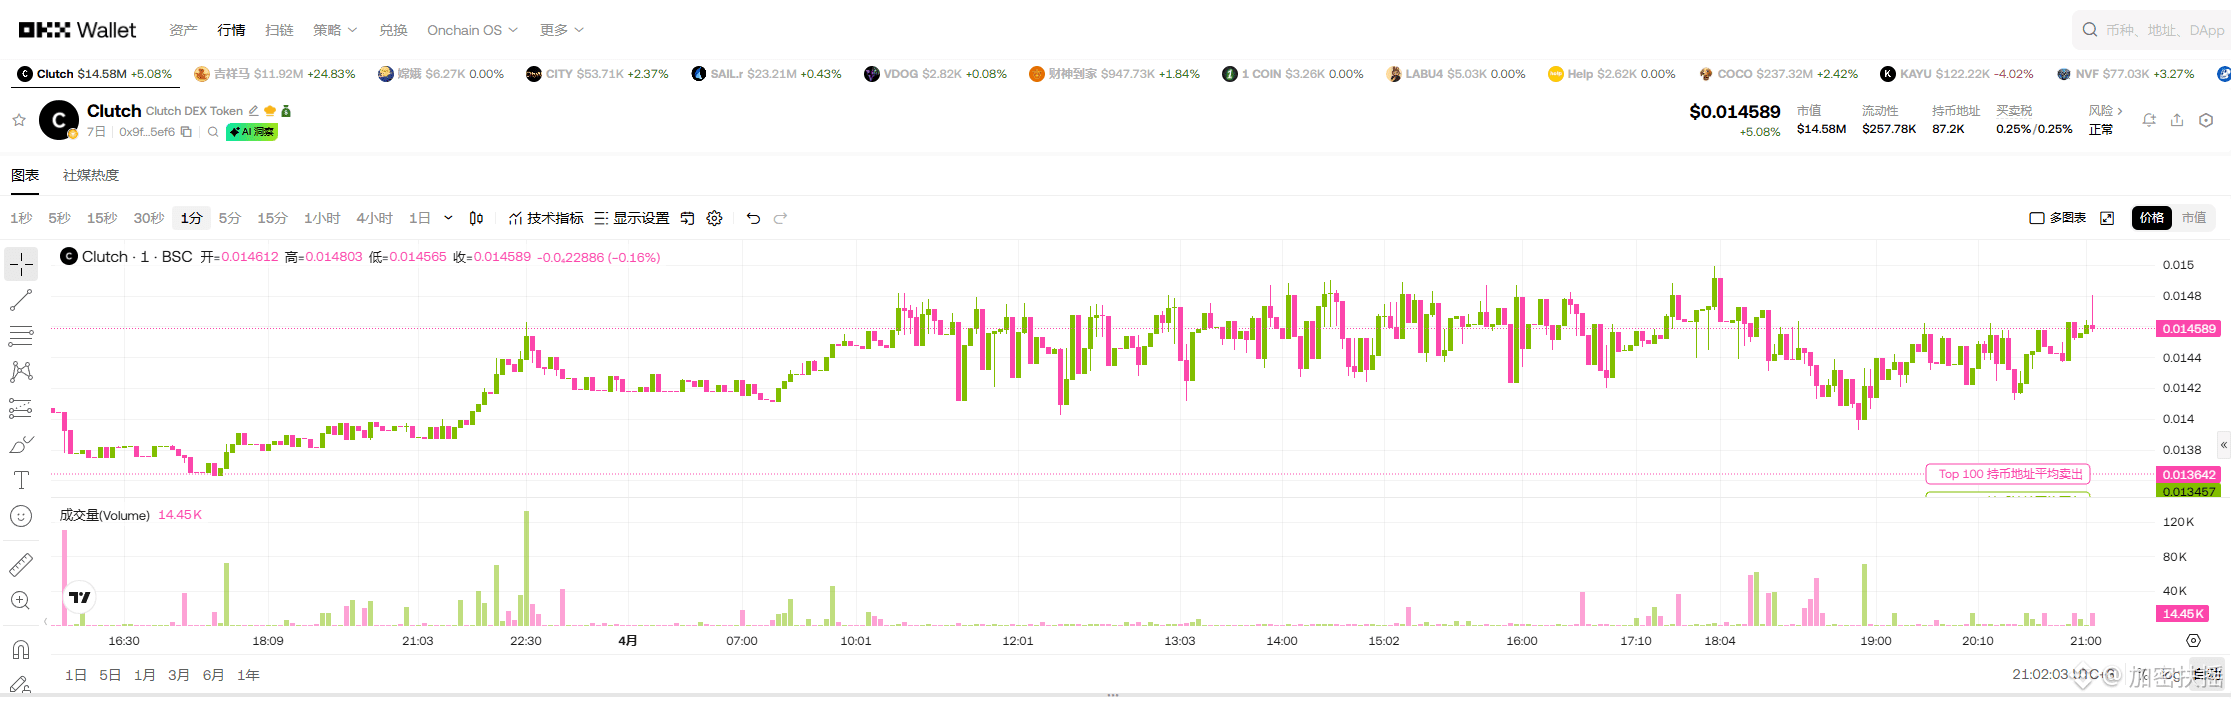Click the hexagon settings icon near share
The height and width of the screenshot is (702, 2231).
pyautogui.click(x=2206, y=120)
